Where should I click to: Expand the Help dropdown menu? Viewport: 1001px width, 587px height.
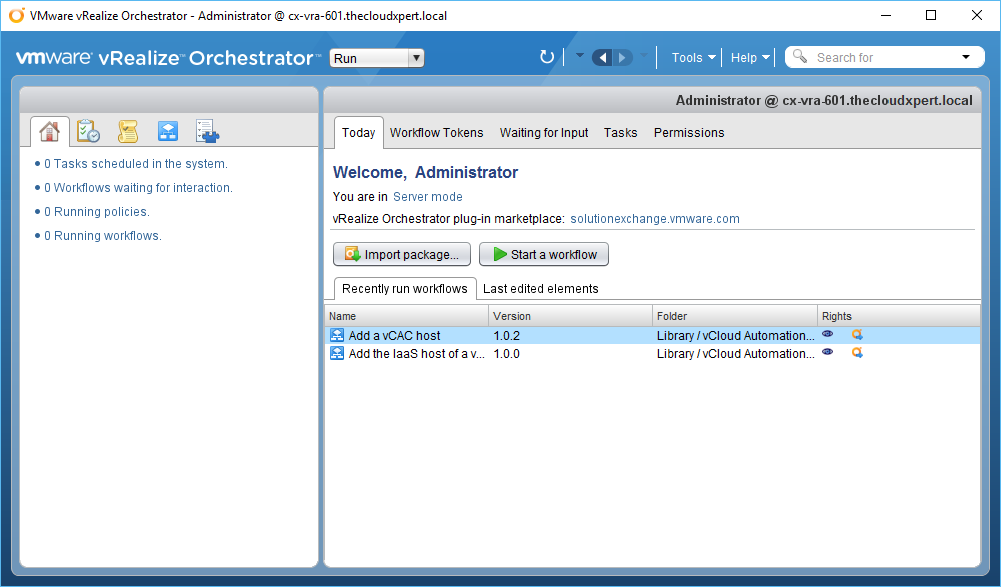pos(750,57)
